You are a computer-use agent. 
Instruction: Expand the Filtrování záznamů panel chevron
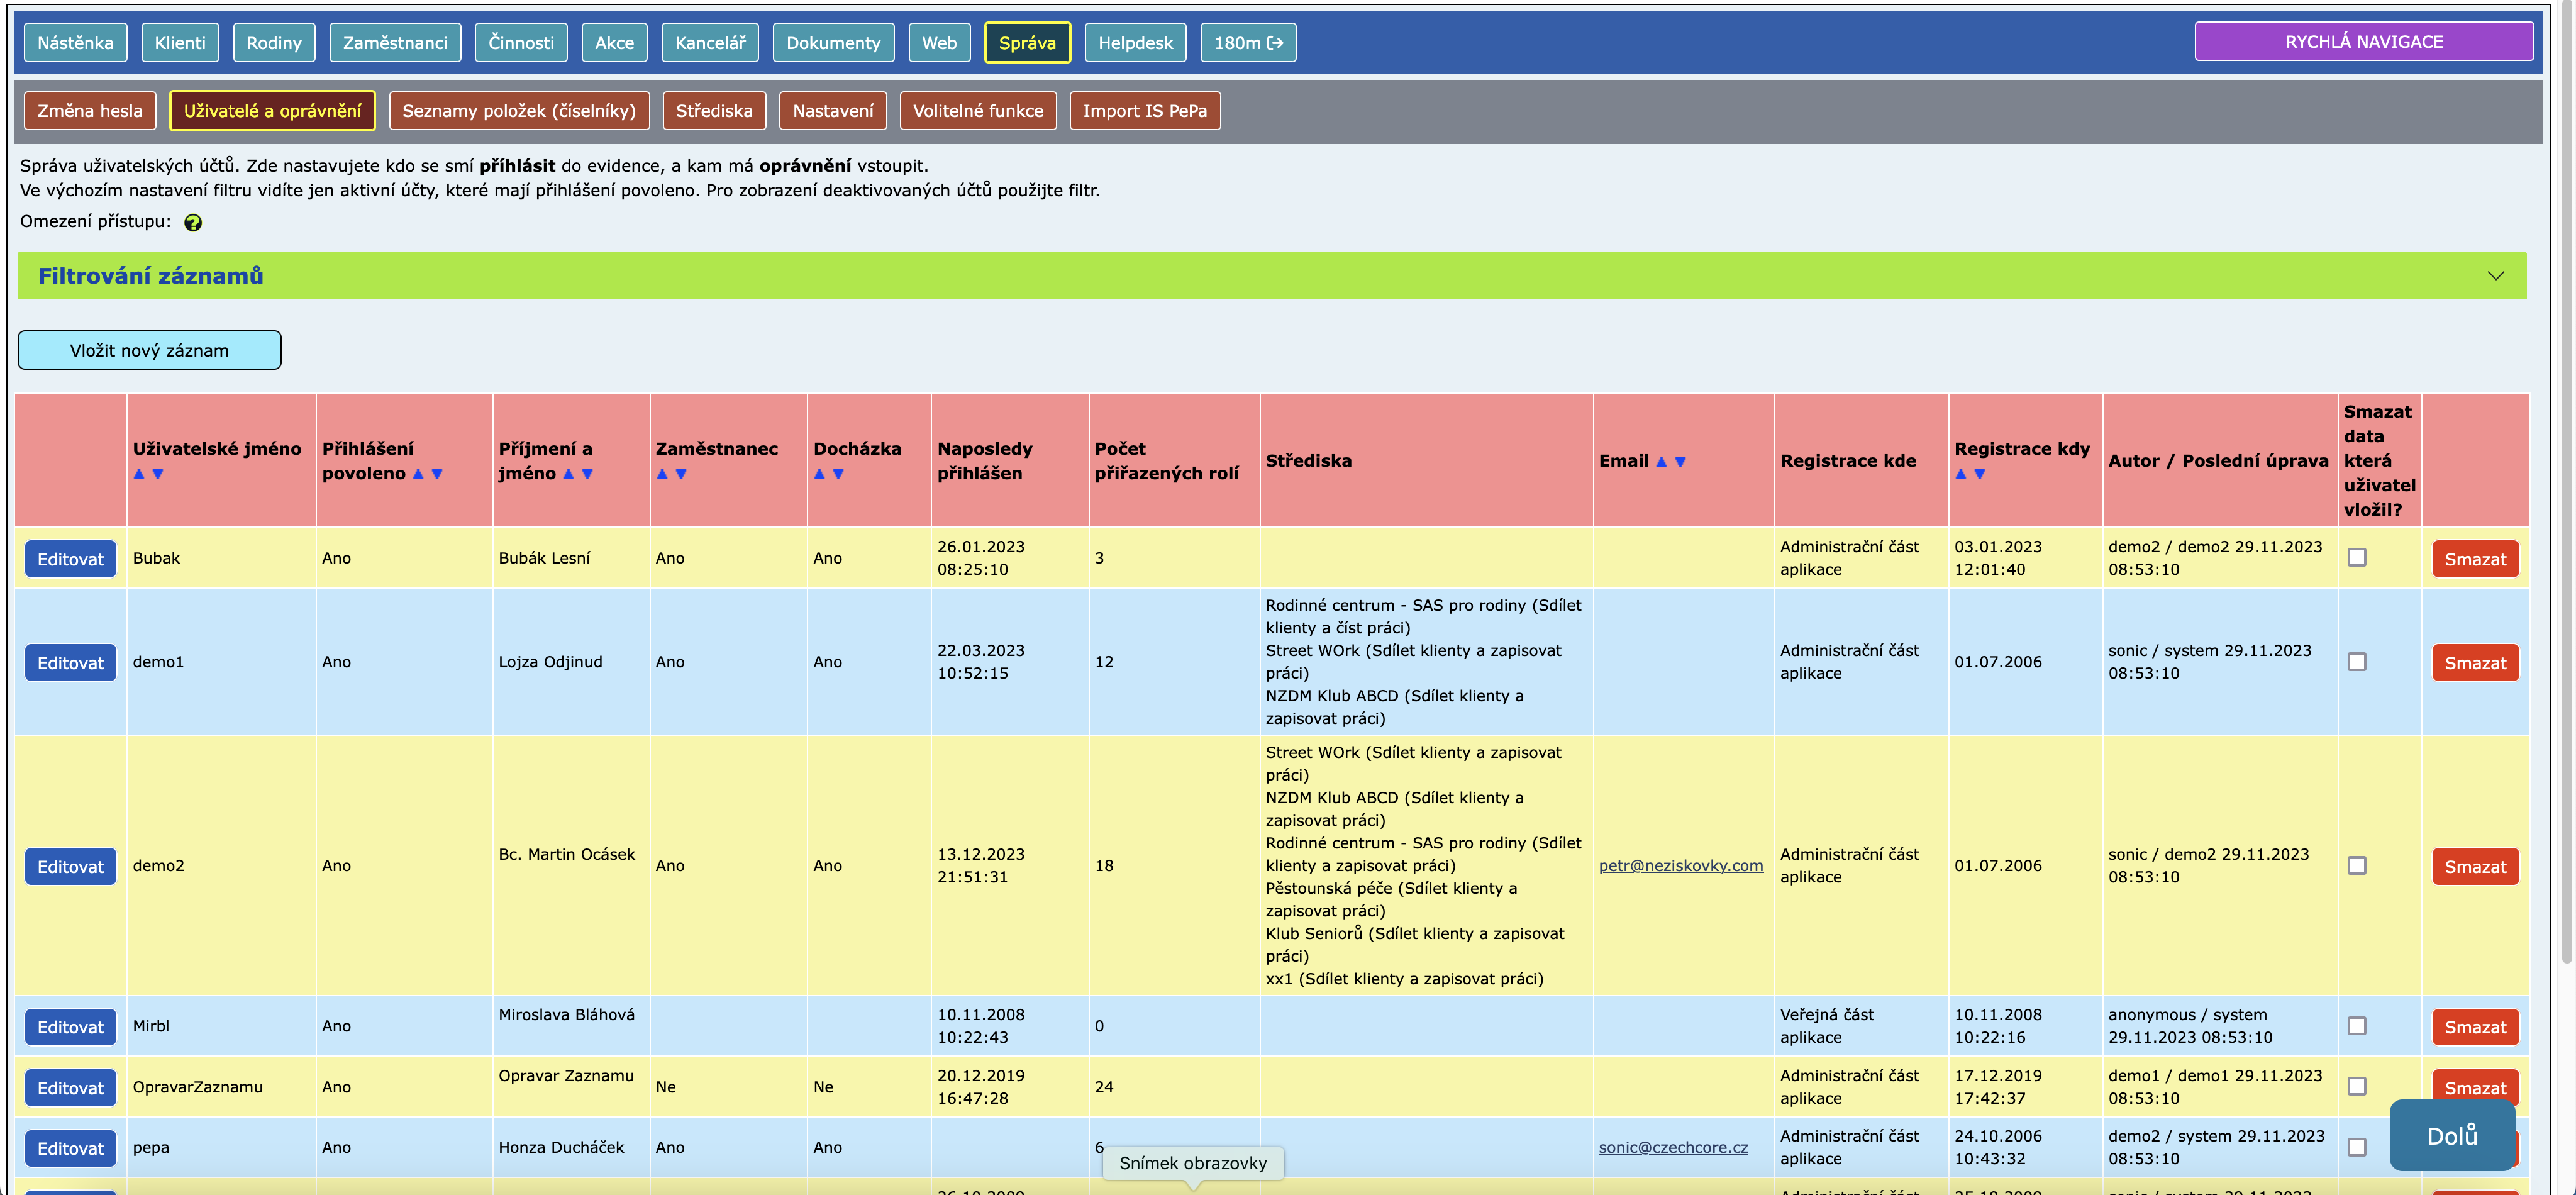(2495, 276)
